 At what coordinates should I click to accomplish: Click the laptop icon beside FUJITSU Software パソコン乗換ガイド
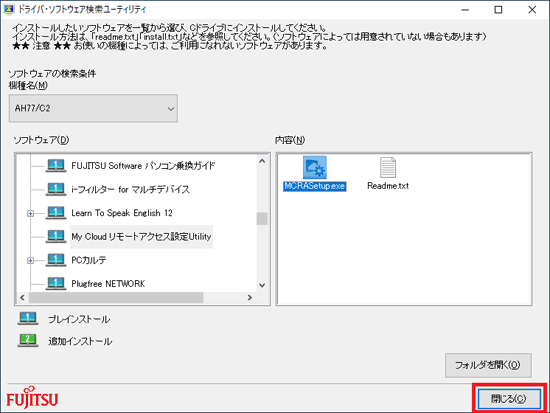point(56,166)
